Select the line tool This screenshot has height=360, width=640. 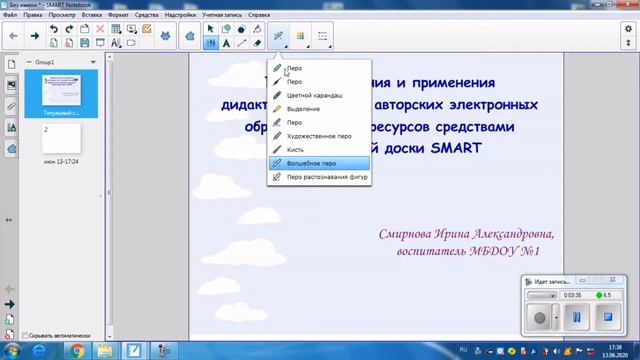point(242,43)
